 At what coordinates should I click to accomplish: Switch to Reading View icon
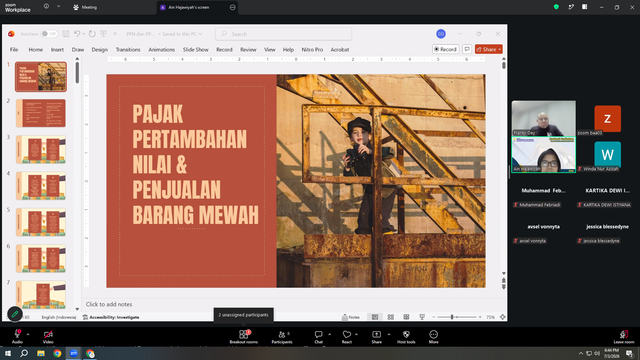pyautogui.click(x=406, y=317)
